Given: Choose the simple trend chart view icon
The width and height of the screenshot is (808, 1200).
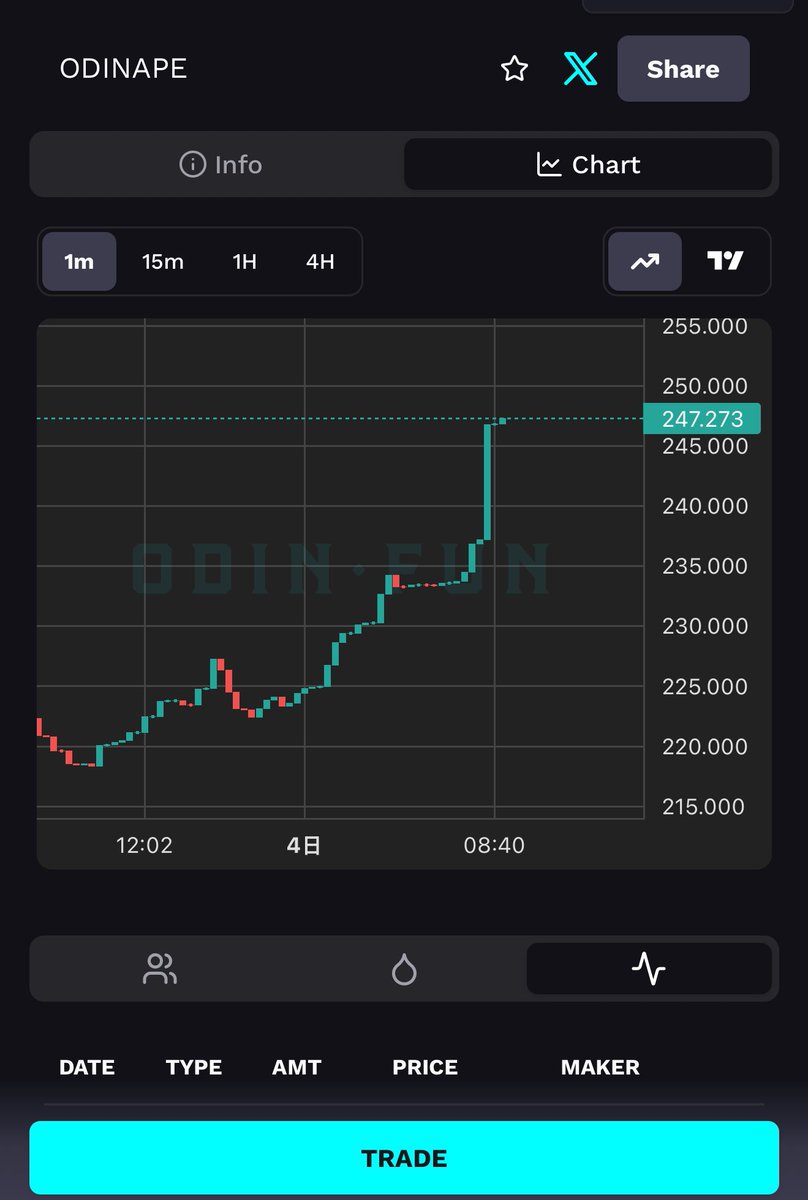Looking at the screenshot, I should [645, 262].
